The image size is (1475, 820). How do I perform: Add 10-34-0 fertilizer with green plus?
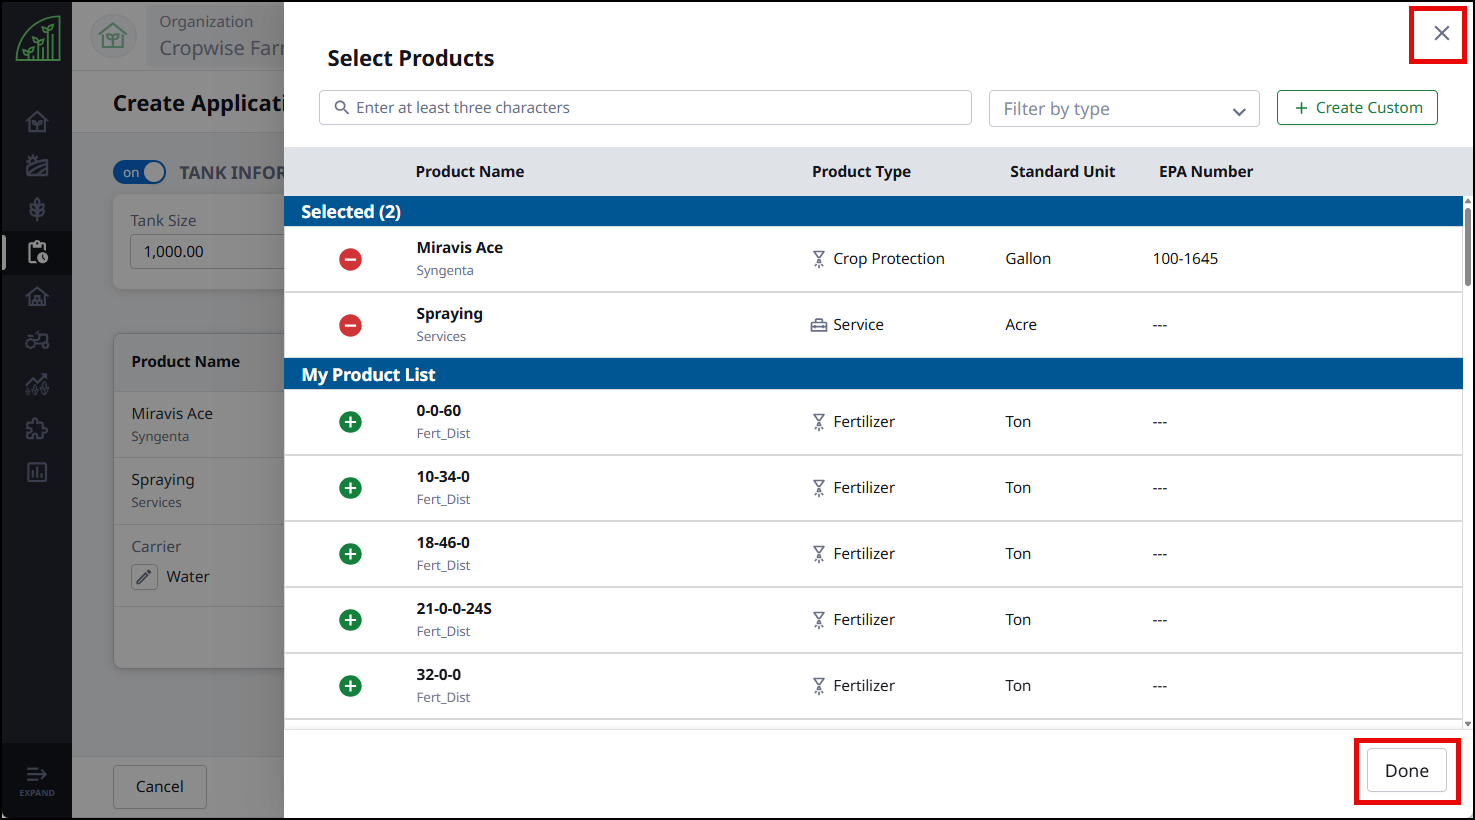coord(350,488)
